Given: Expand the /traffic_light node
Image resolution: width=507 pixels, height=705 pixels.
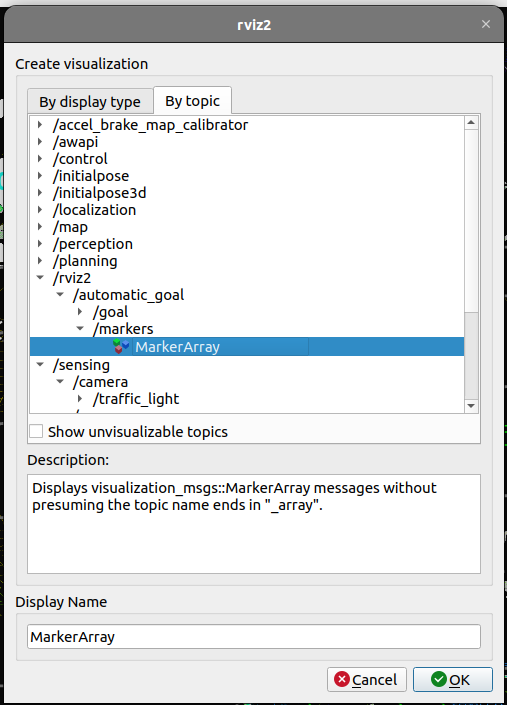Looking at the screenshot, I should click(x=80, y=399).
